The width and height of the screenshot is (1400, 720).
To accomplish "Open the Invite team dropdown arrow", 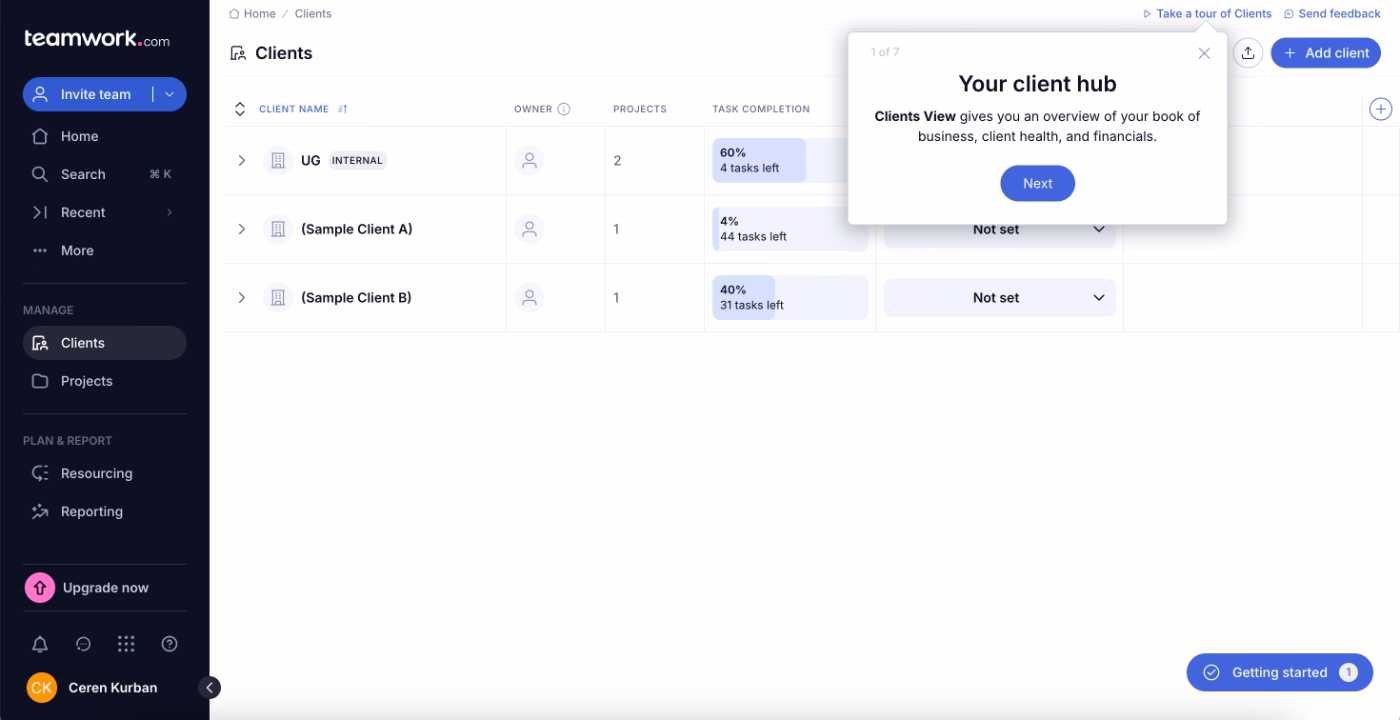I will tap(169, 94).
